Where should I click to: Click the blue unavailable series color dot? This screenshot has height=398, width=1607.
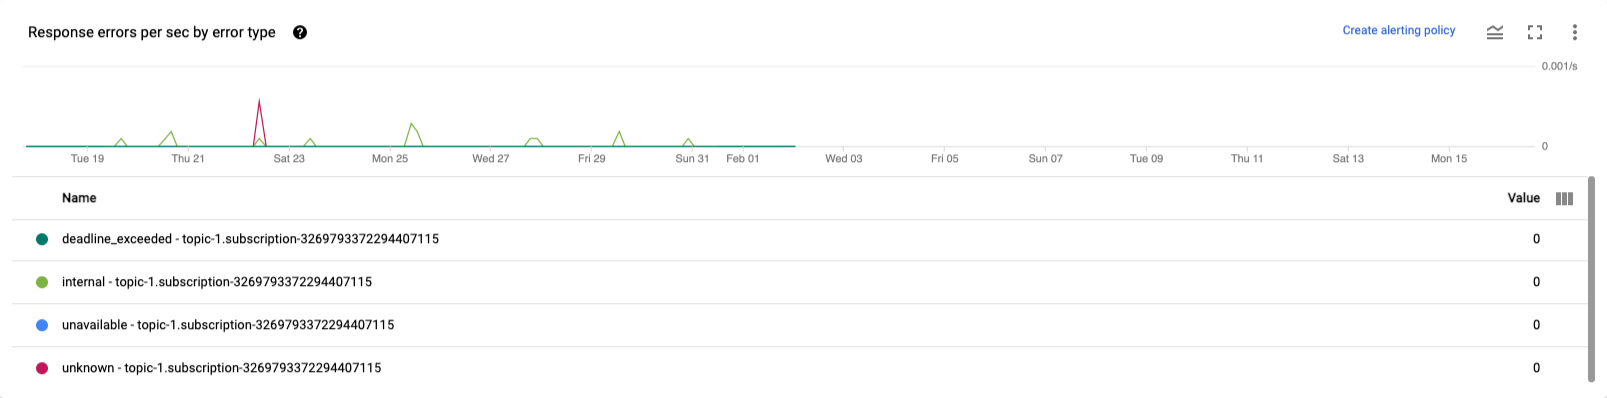42,325
